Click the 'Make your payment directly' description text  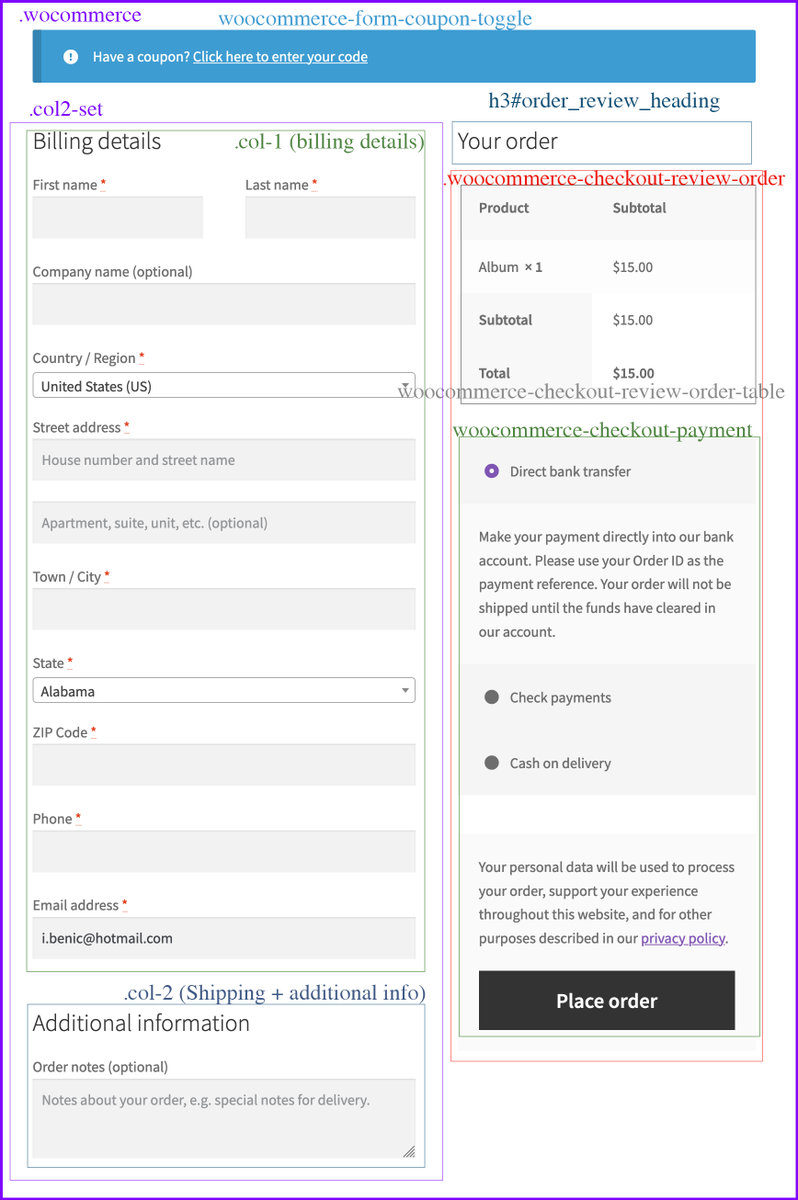[x=606, y=584]
